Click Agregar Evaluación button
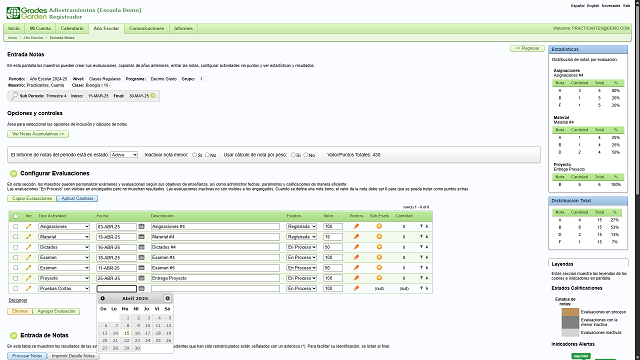 [56, 311]
